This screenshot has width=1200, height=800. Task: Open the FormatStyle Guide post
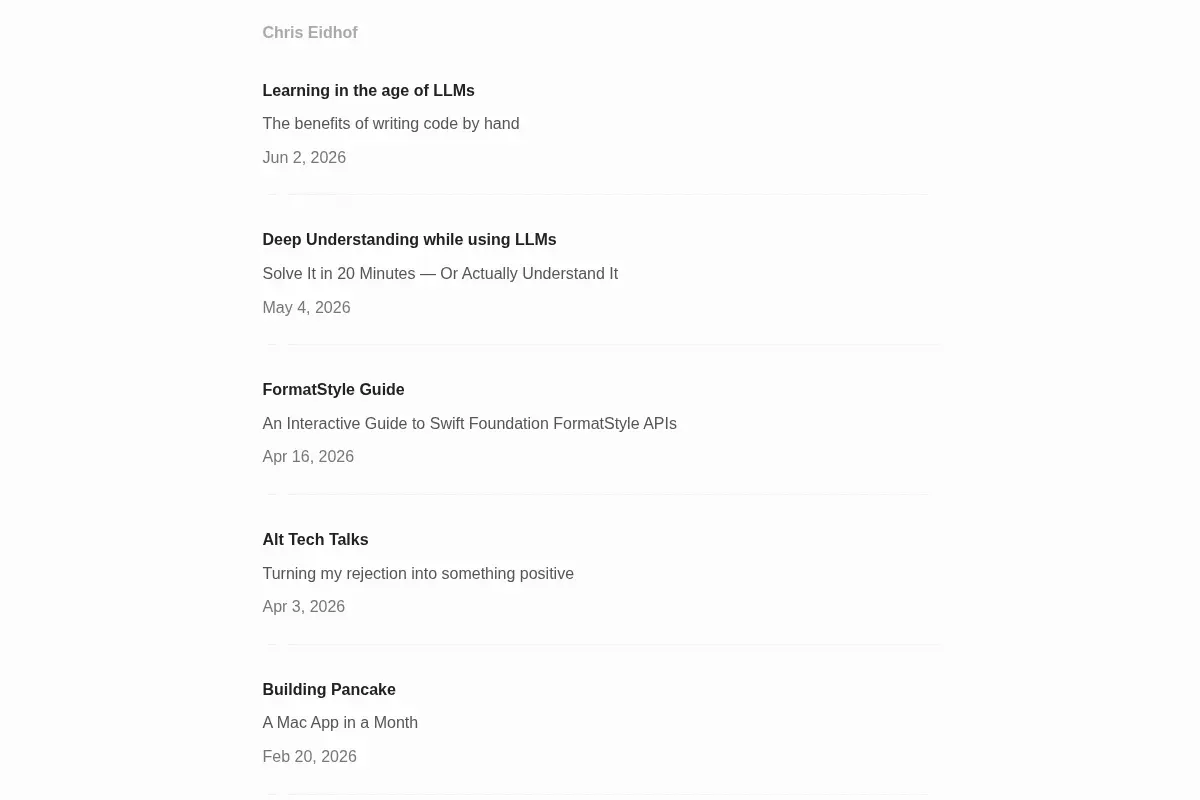tap(333, 390)
